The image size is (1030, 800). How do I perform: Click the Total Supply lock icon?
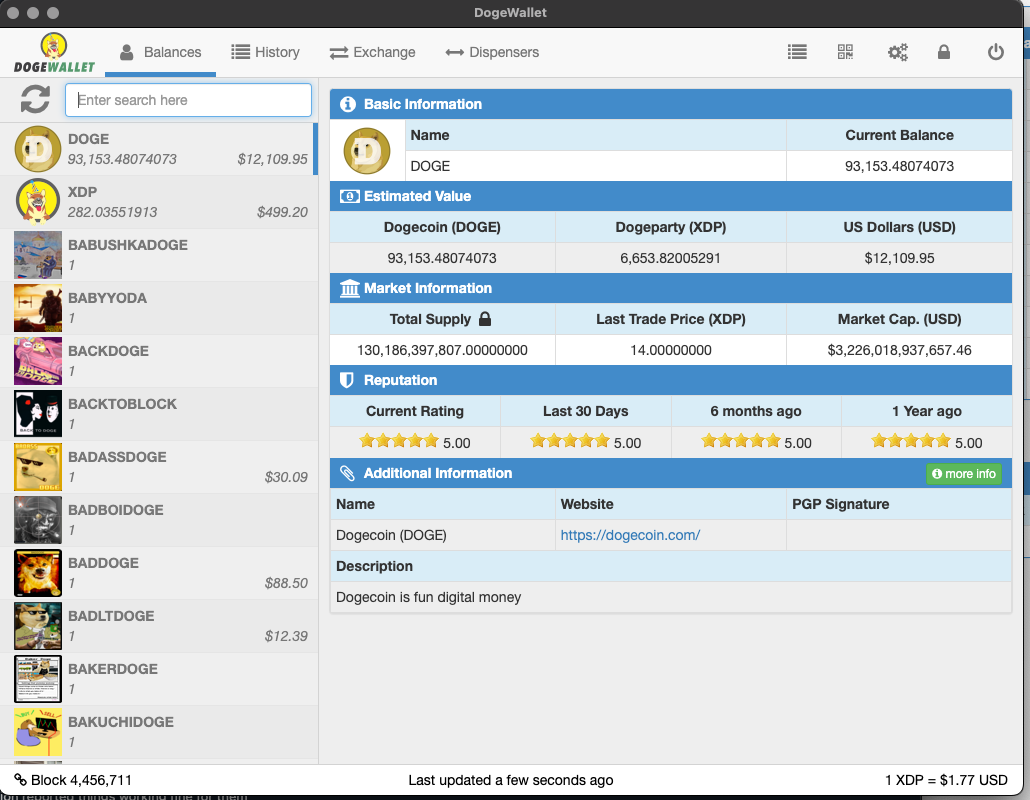coord(485,319)
